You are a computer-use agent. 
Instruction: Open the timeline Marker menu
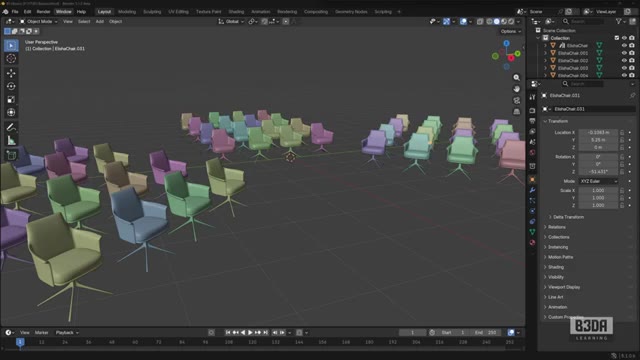point(41,333)
